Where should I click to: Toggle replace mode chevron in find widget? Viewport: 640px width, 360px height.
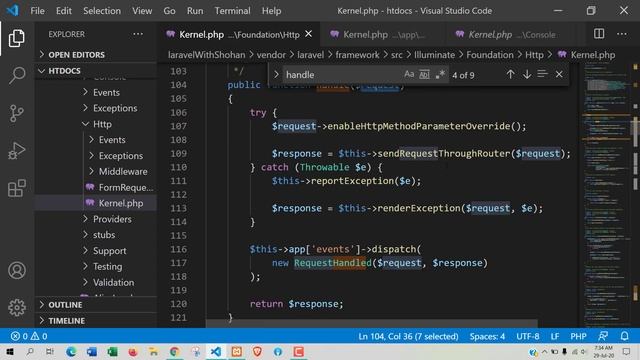(276, 74)
